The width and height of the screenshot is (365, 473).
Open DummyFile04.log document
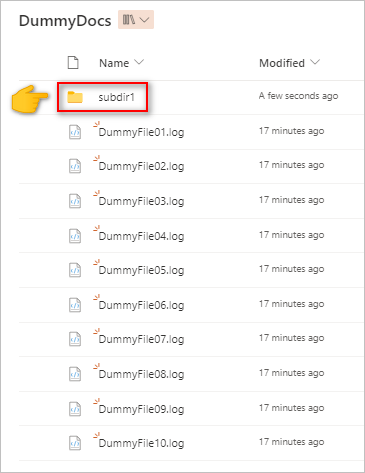click(141, 236)
